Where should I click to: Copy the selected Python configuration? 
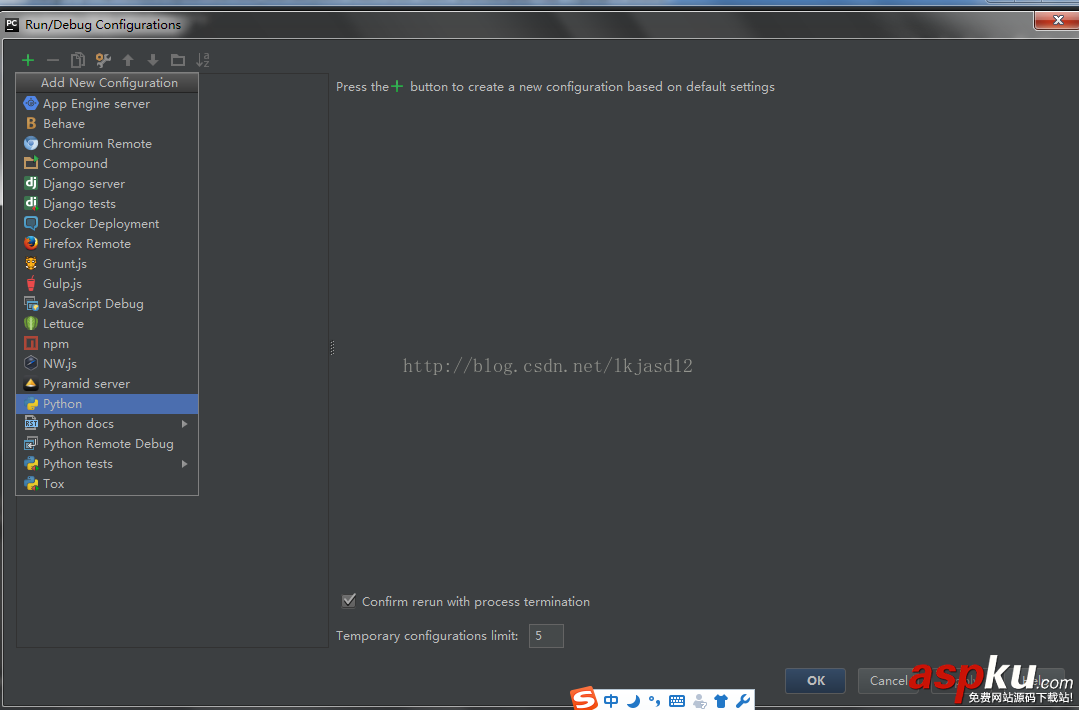pos(77,60)
